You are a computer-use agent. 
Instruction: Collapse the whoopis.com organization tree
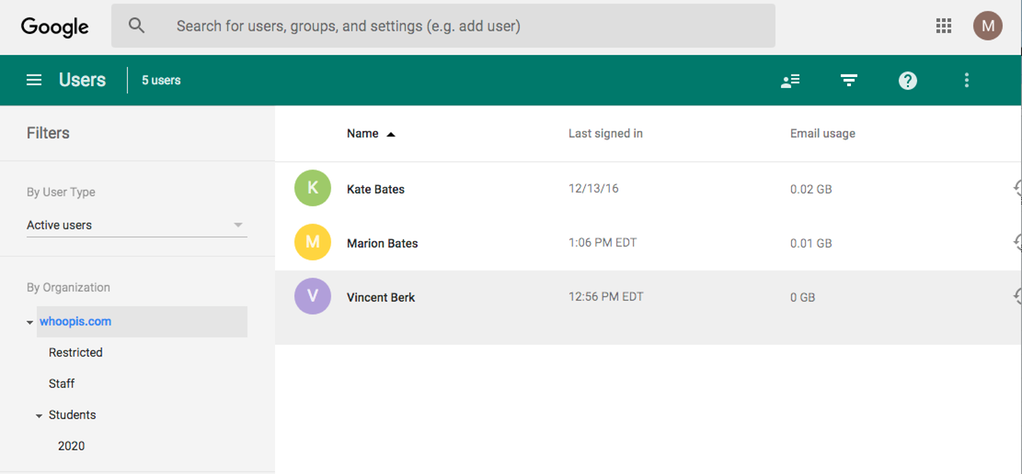30,322
